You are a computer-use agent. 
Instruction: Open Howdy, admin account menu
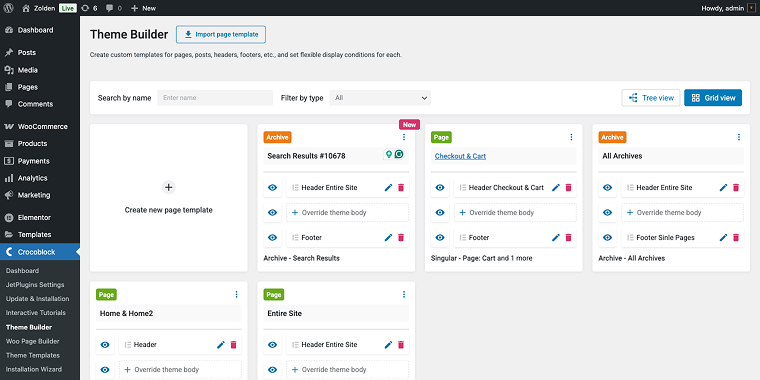click(x=728, y=8)
